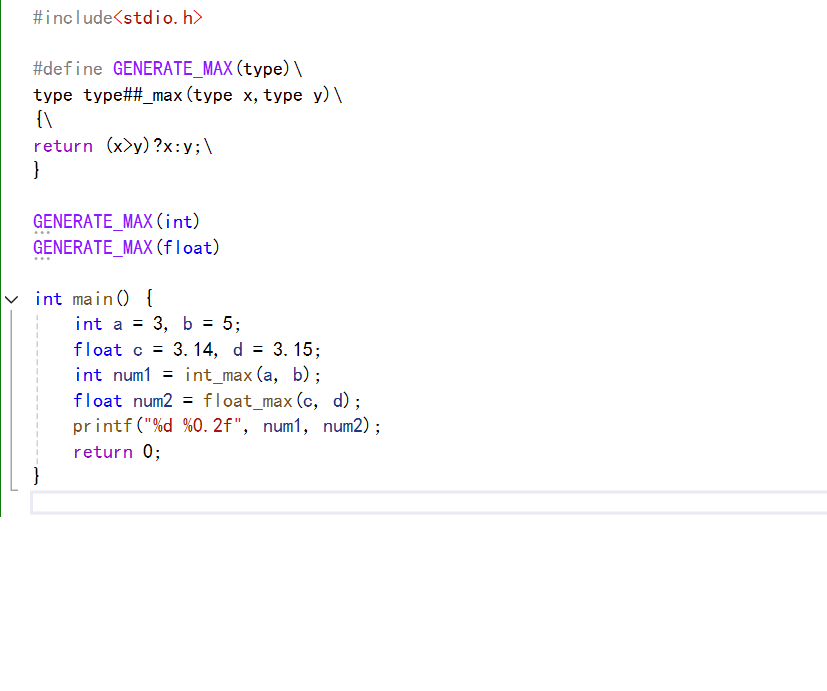Screen dimensions: 827x691
Task: Click the #include<stdio.h> line
Action: click(118, 18)
